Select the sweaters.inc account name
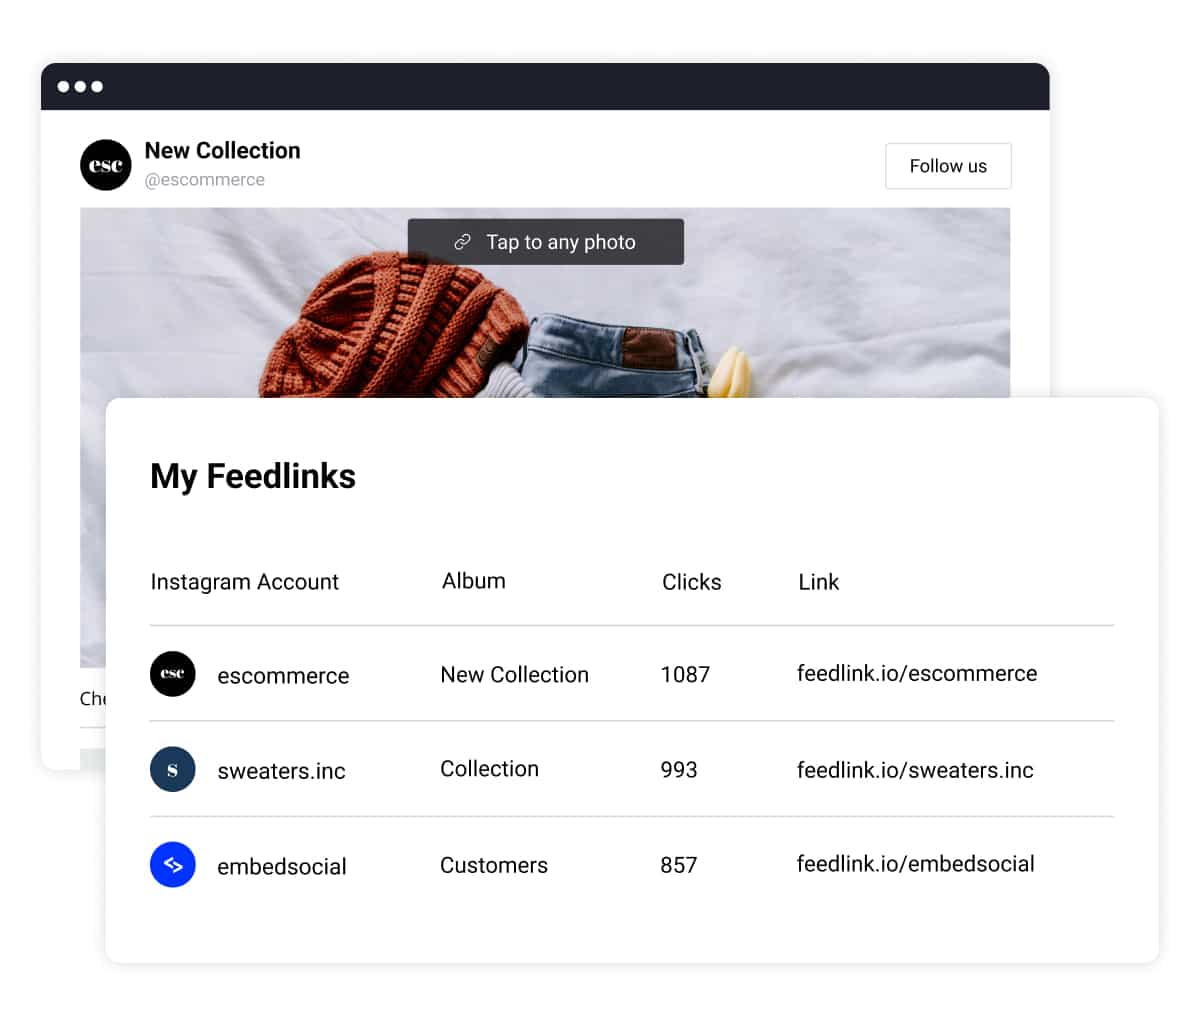Image resolution: width=1200 pixels, height=1029 pixels. click(x=282, y=771)
